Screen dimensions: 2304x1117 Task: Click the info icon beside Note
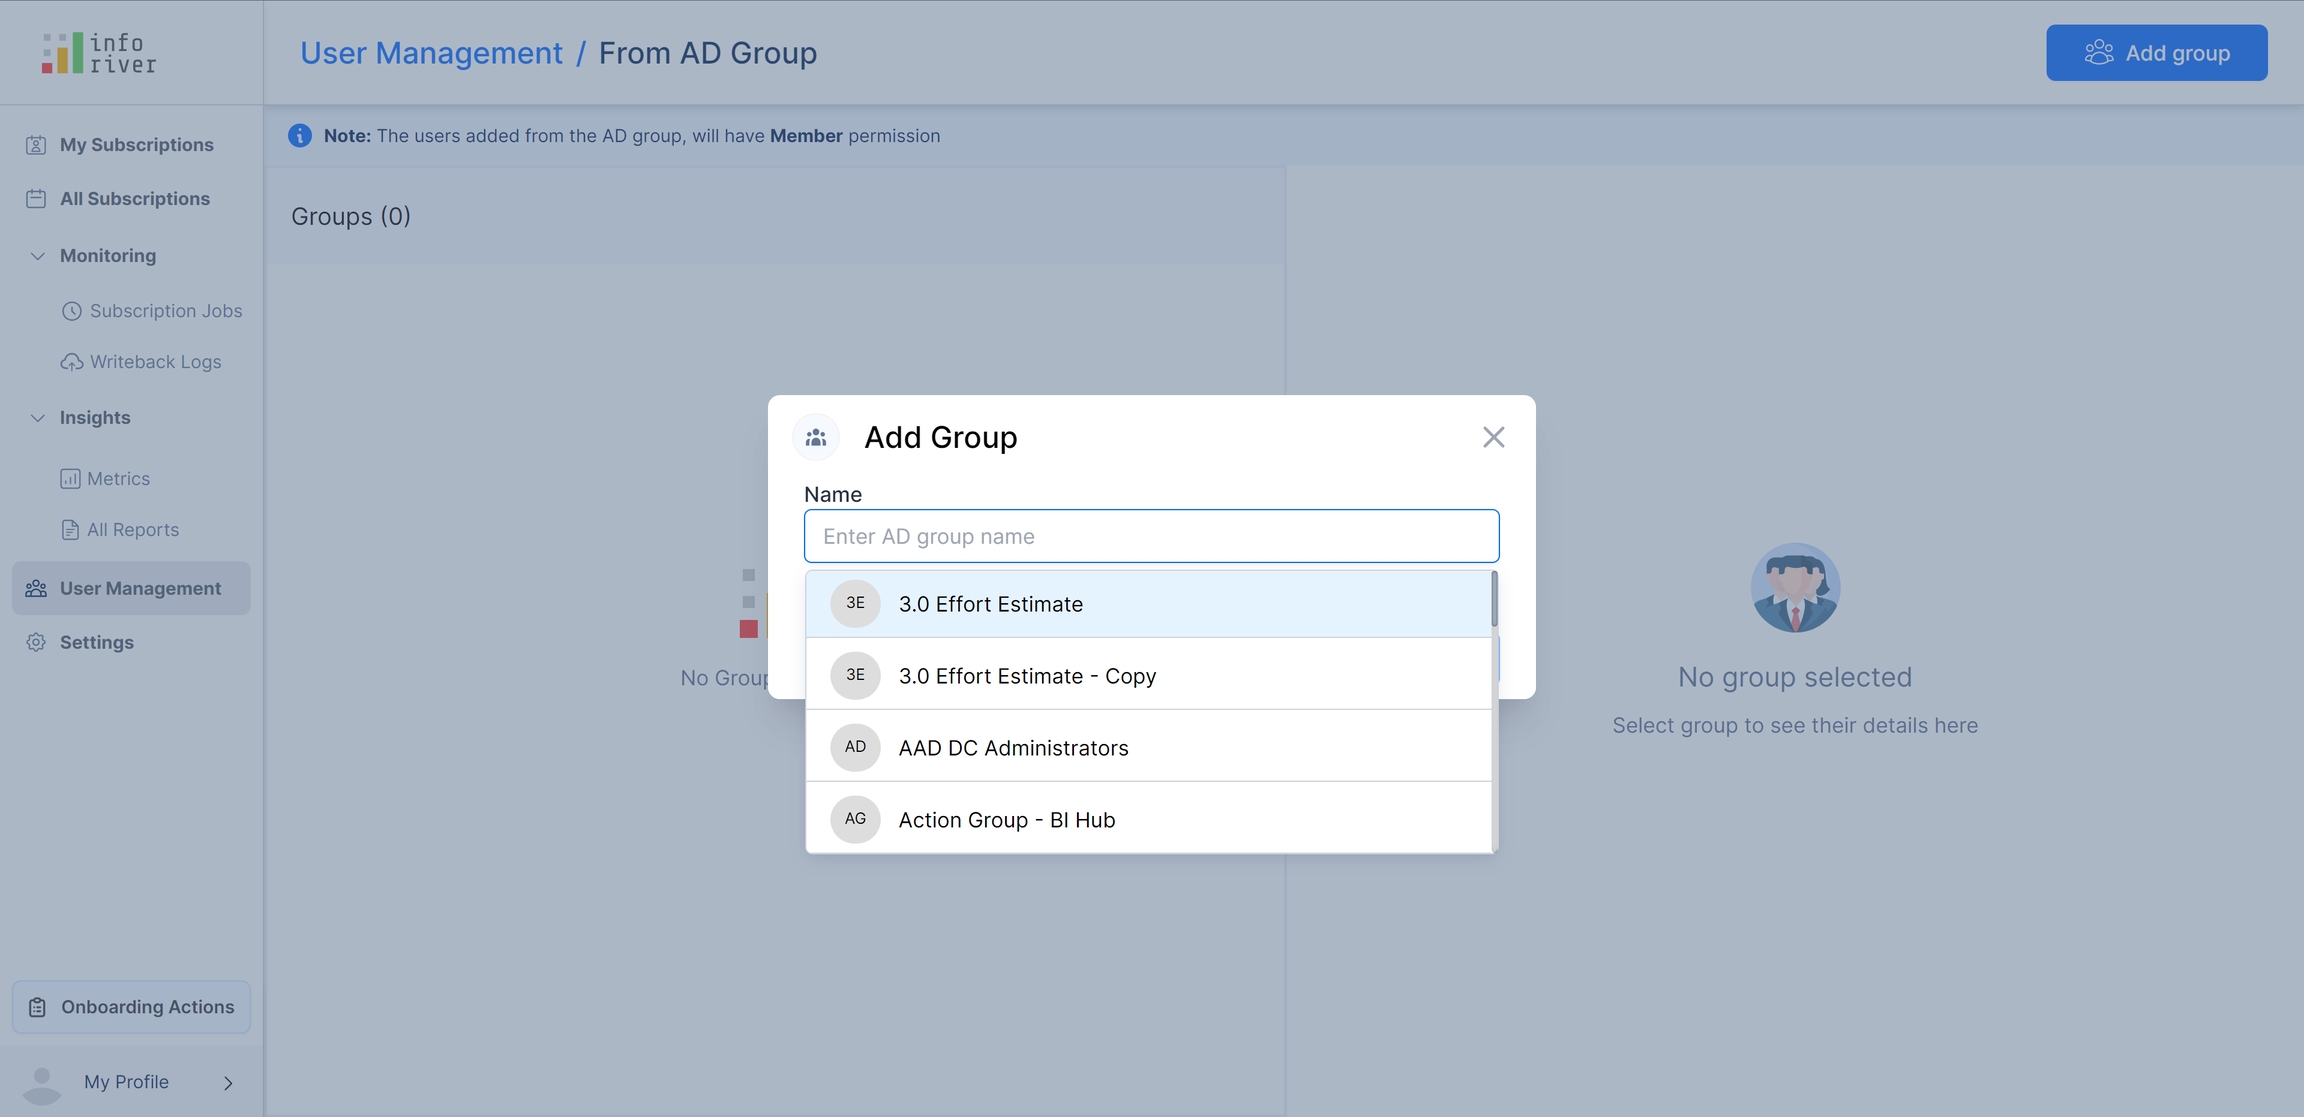click(x=300, y=136)
